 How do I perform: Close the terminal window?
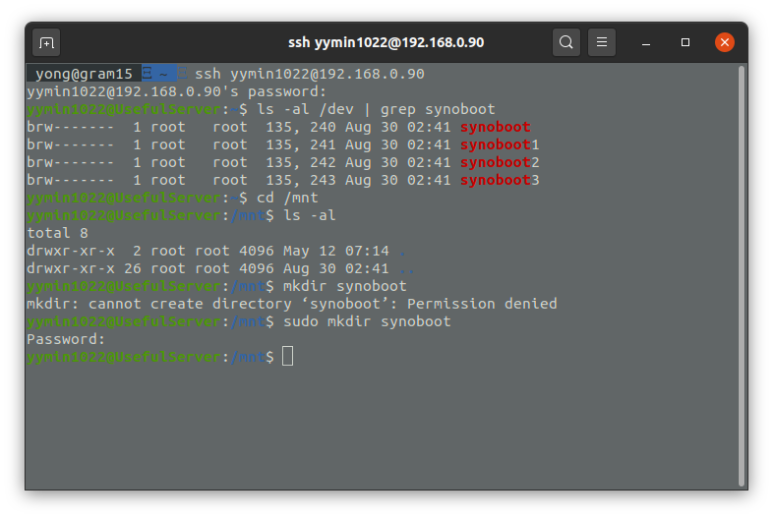(725, 42)
